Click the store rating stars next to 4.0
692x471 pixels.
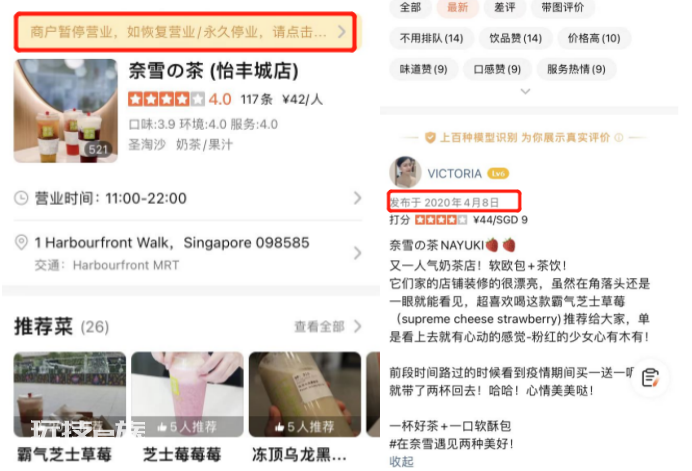click(x=166, y=99)
